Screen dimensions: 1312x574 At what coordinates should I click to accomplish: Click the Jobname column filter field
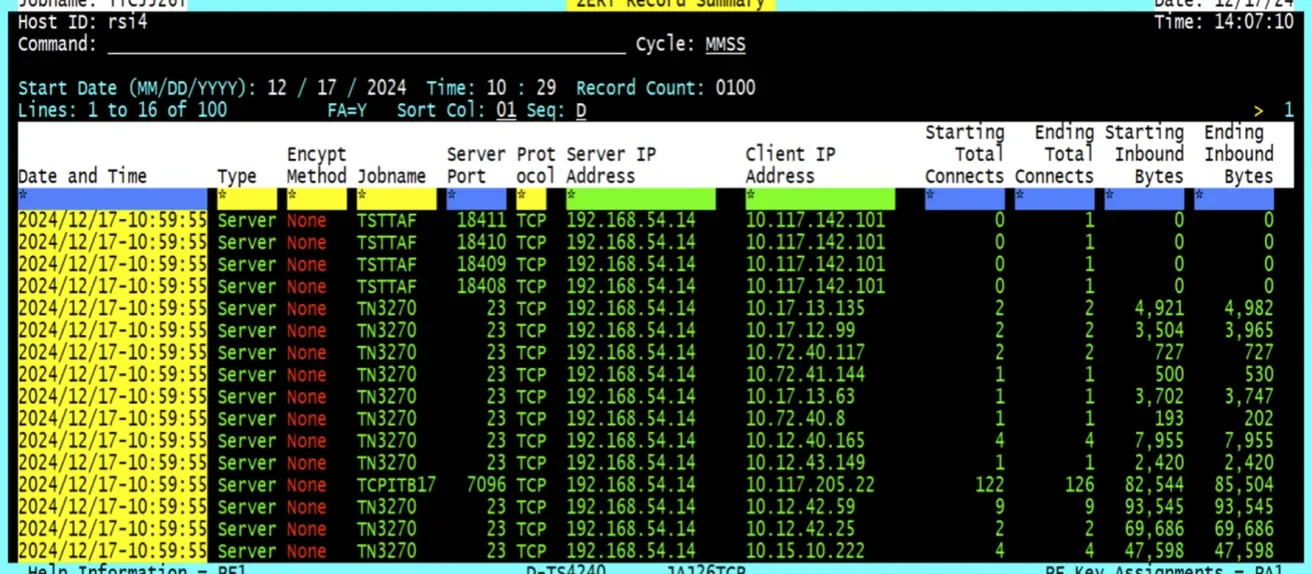[396, 198]
